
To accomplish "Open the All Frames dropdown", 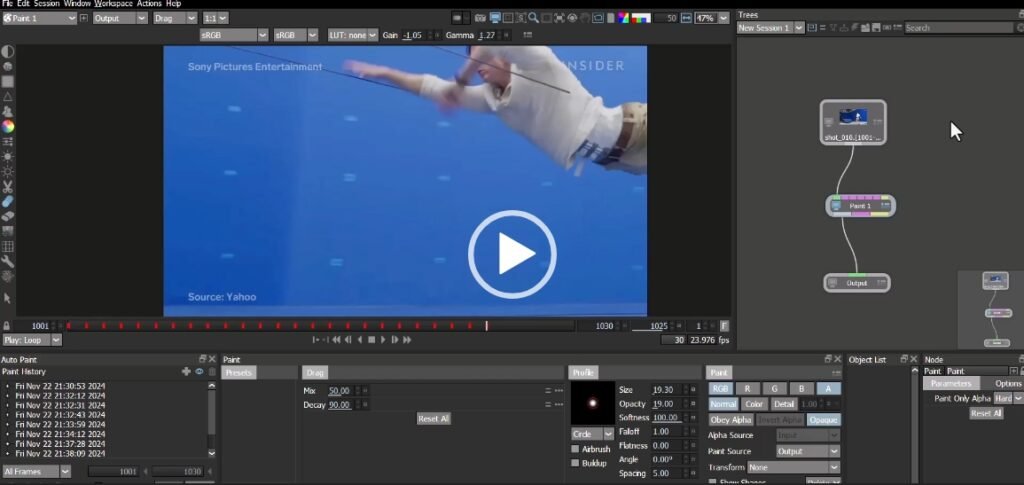I will 37,471.
